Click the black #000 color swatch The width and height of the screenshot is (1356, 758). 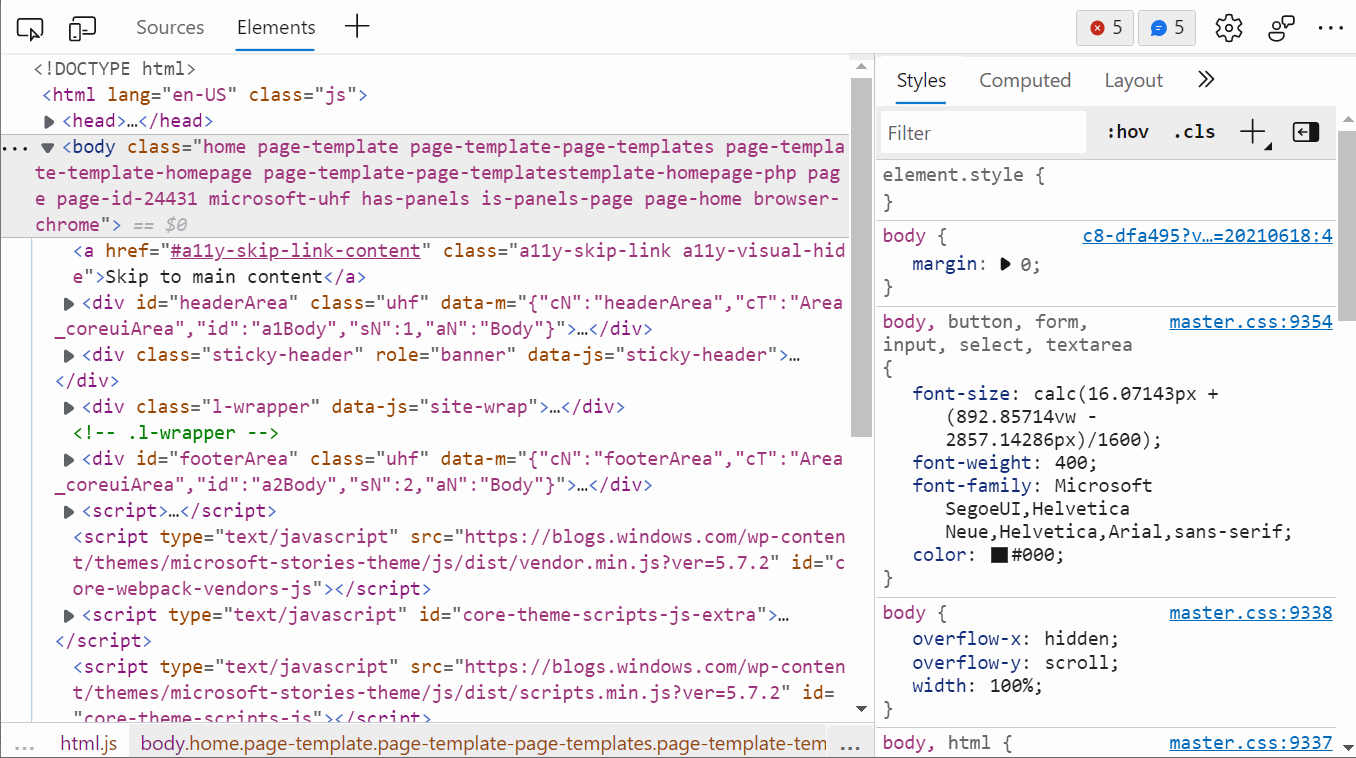[x=999, y=555]
